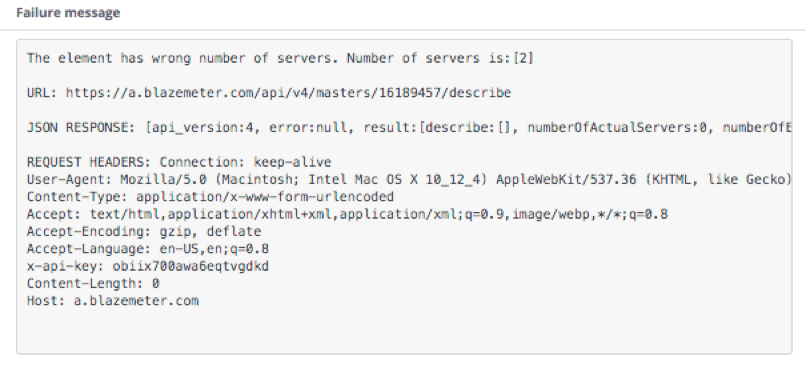Click the x-api-key value

[x=190, y=267]
